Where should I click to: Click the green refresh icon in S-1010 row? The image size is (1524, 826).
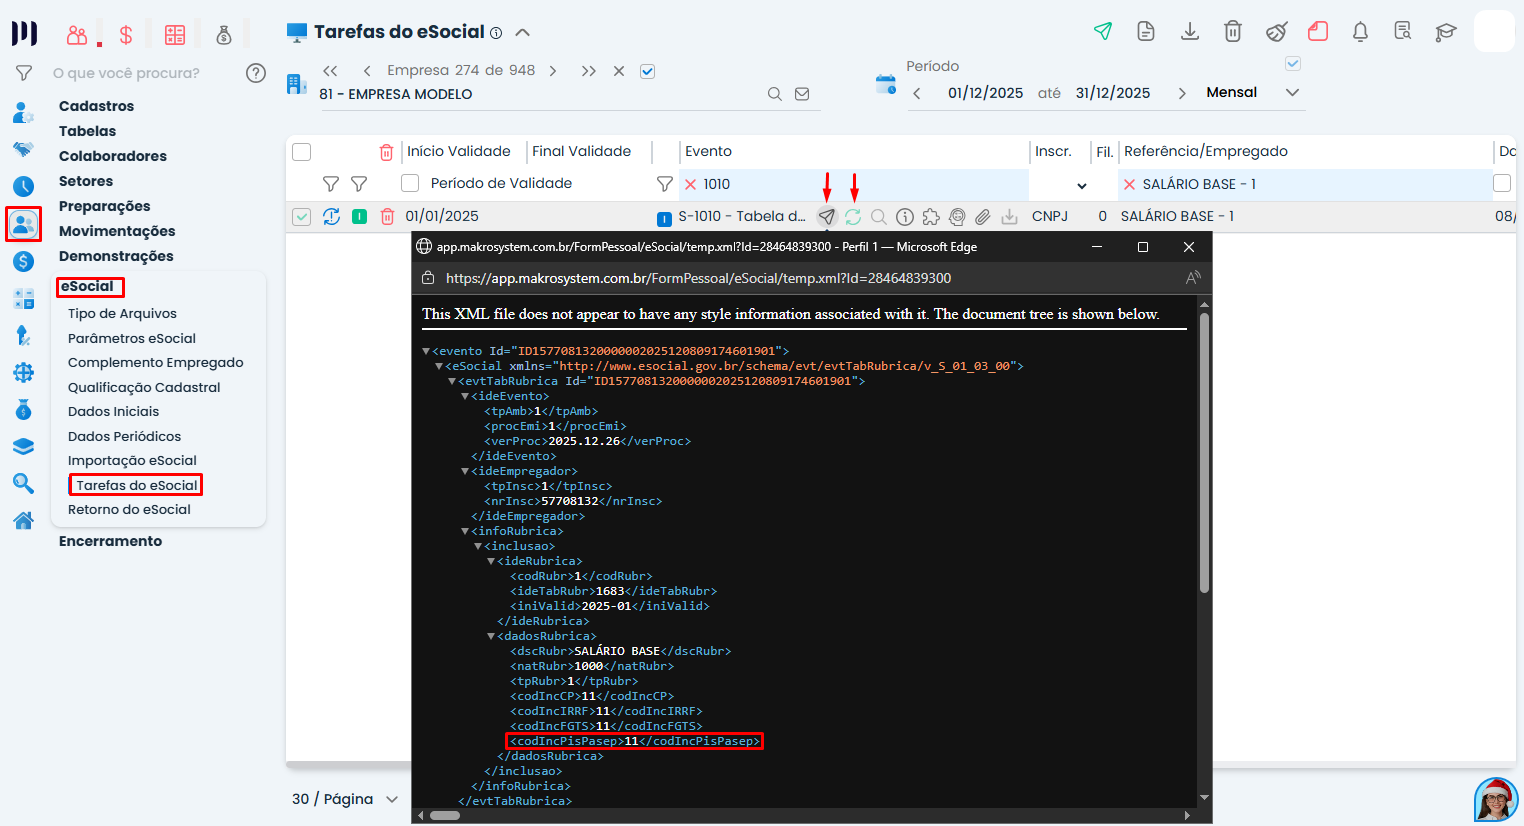853,216
